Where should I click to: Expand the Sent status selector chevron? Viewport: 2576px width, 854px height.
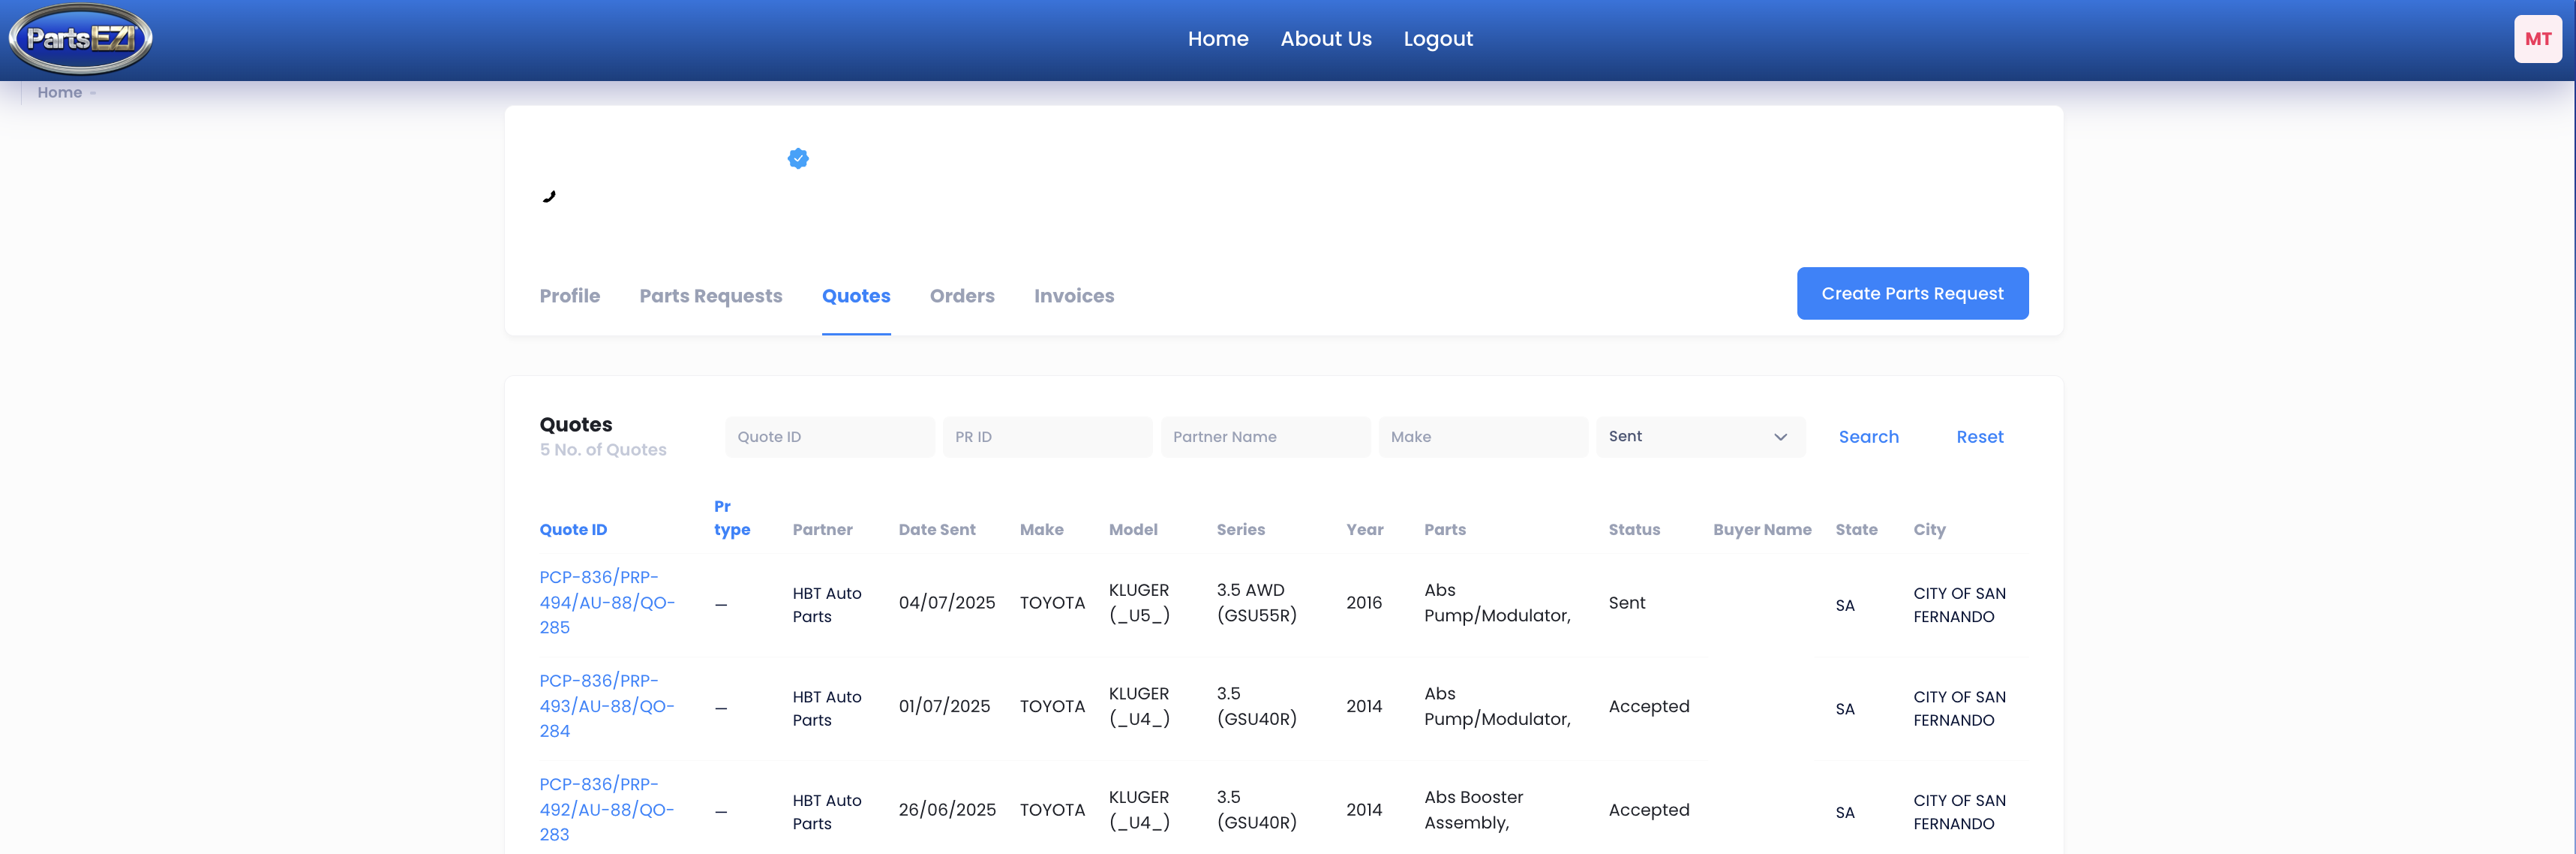point(1779,436)
